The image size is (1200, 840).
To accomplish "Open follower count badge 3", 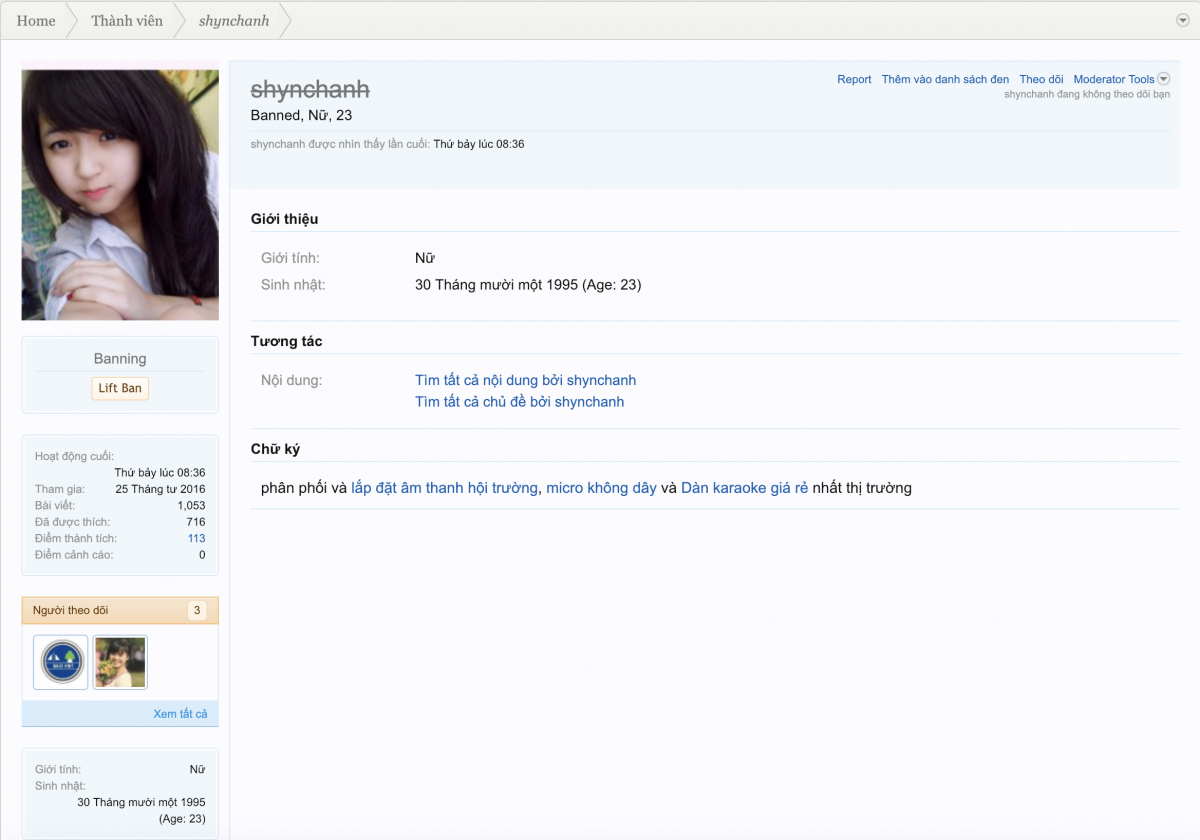I will (x=197, y=610).
